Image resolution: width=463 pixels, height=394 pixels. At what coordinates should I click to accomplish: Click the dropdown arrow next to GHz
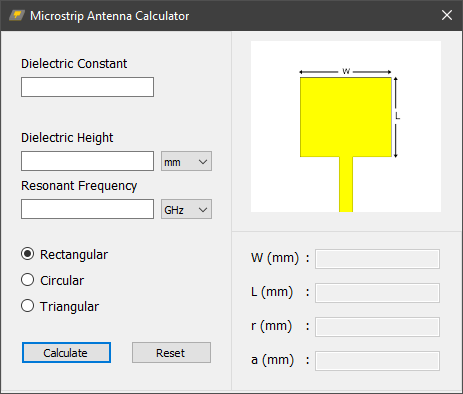[203, 210]
